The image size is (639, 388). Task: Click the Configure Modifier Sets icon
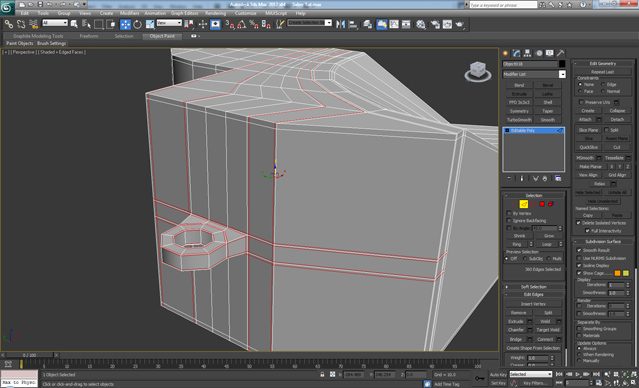pos(558,179)
